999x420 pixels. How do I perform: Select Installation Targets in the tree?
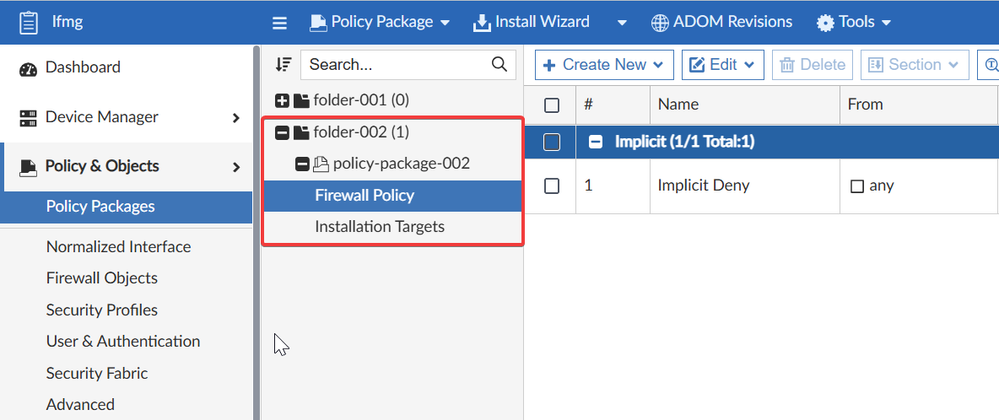[x=380, y=227]
